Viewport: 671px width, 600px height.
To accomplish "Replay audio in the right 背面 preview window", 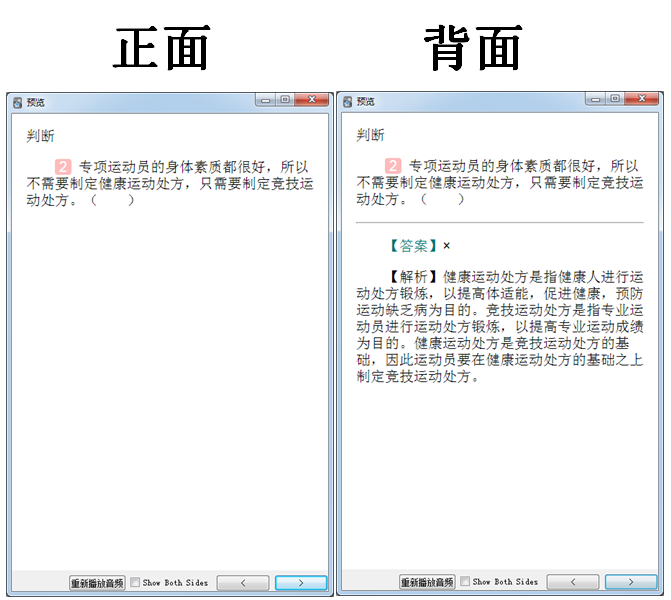I will coord(427,582).
